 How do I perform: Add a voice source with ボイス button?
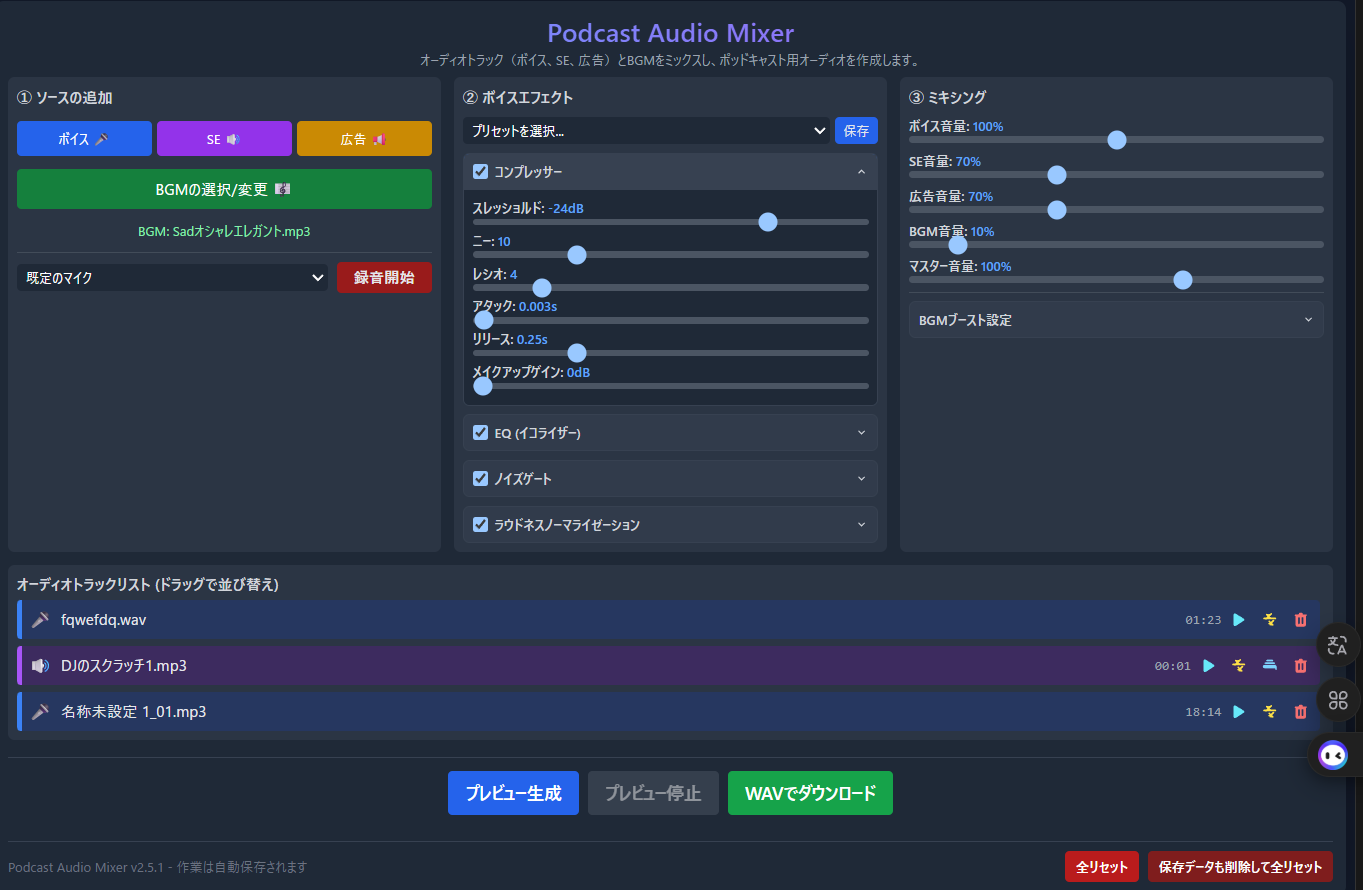coord(84,139)
